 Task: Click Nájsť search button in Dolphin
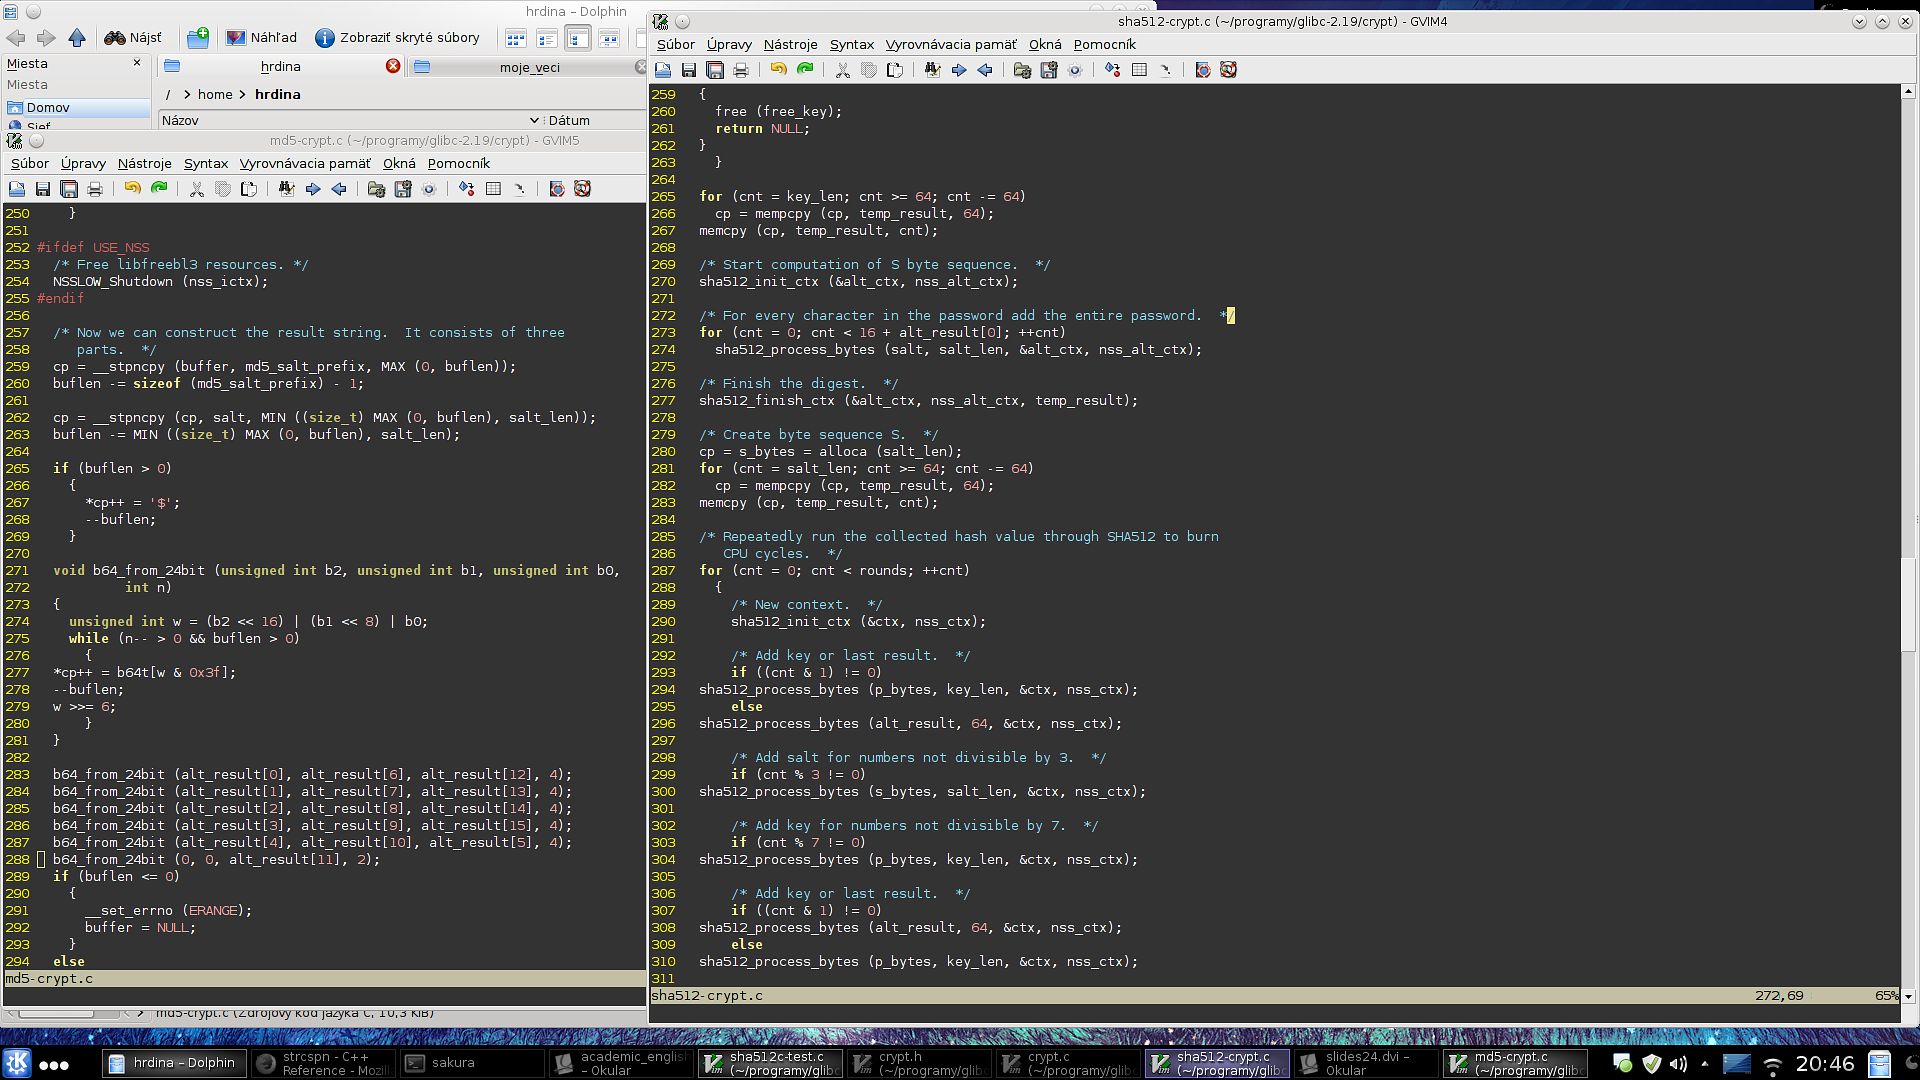pos(133,38)
